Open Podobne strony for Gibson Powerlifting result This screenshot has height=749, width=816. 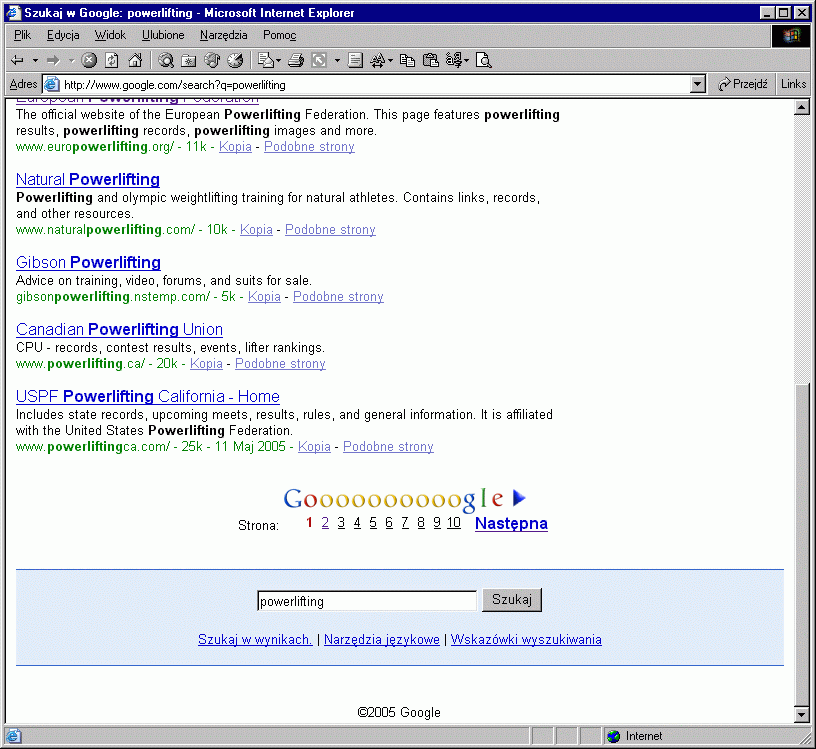coord(338,297)
